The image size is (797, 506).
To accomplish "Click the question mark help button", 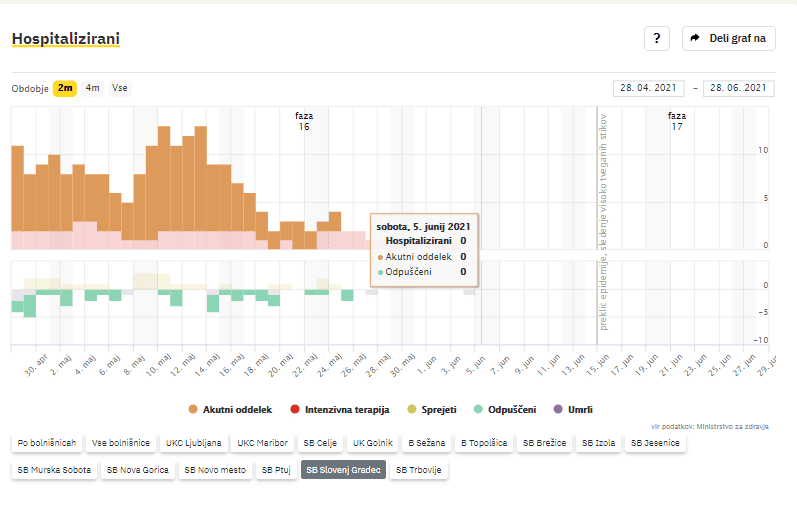I will (656, 38).
